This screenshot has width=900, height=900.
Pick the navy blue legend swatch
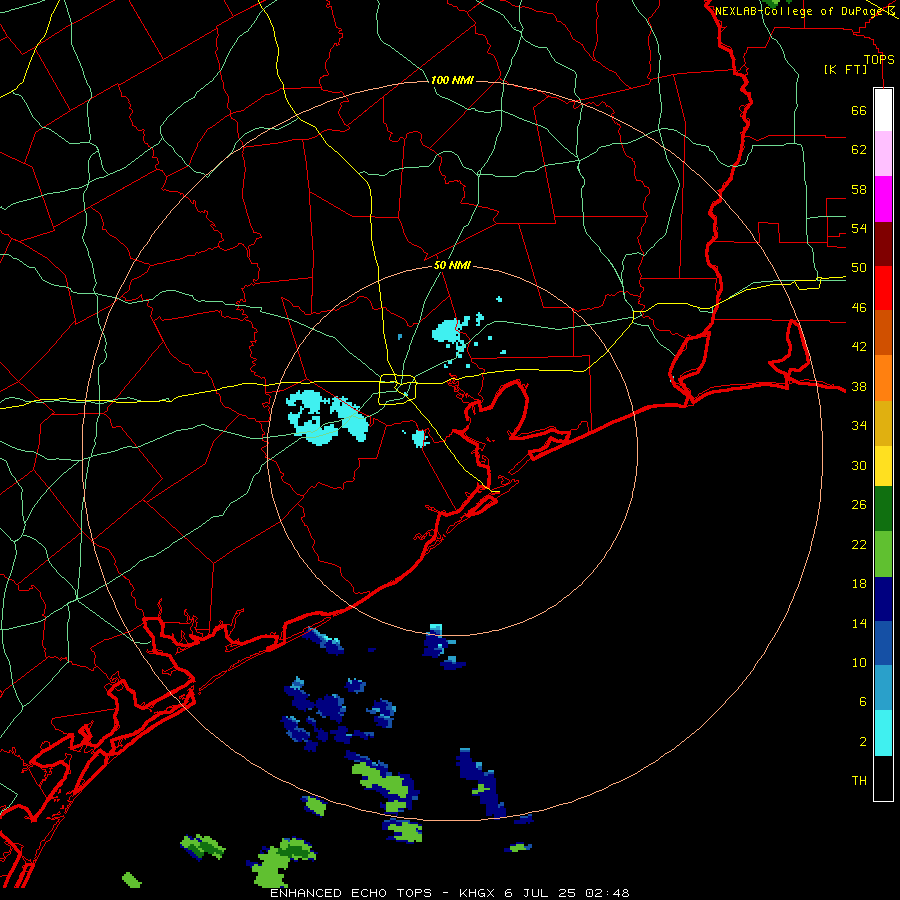coord(883,599)
